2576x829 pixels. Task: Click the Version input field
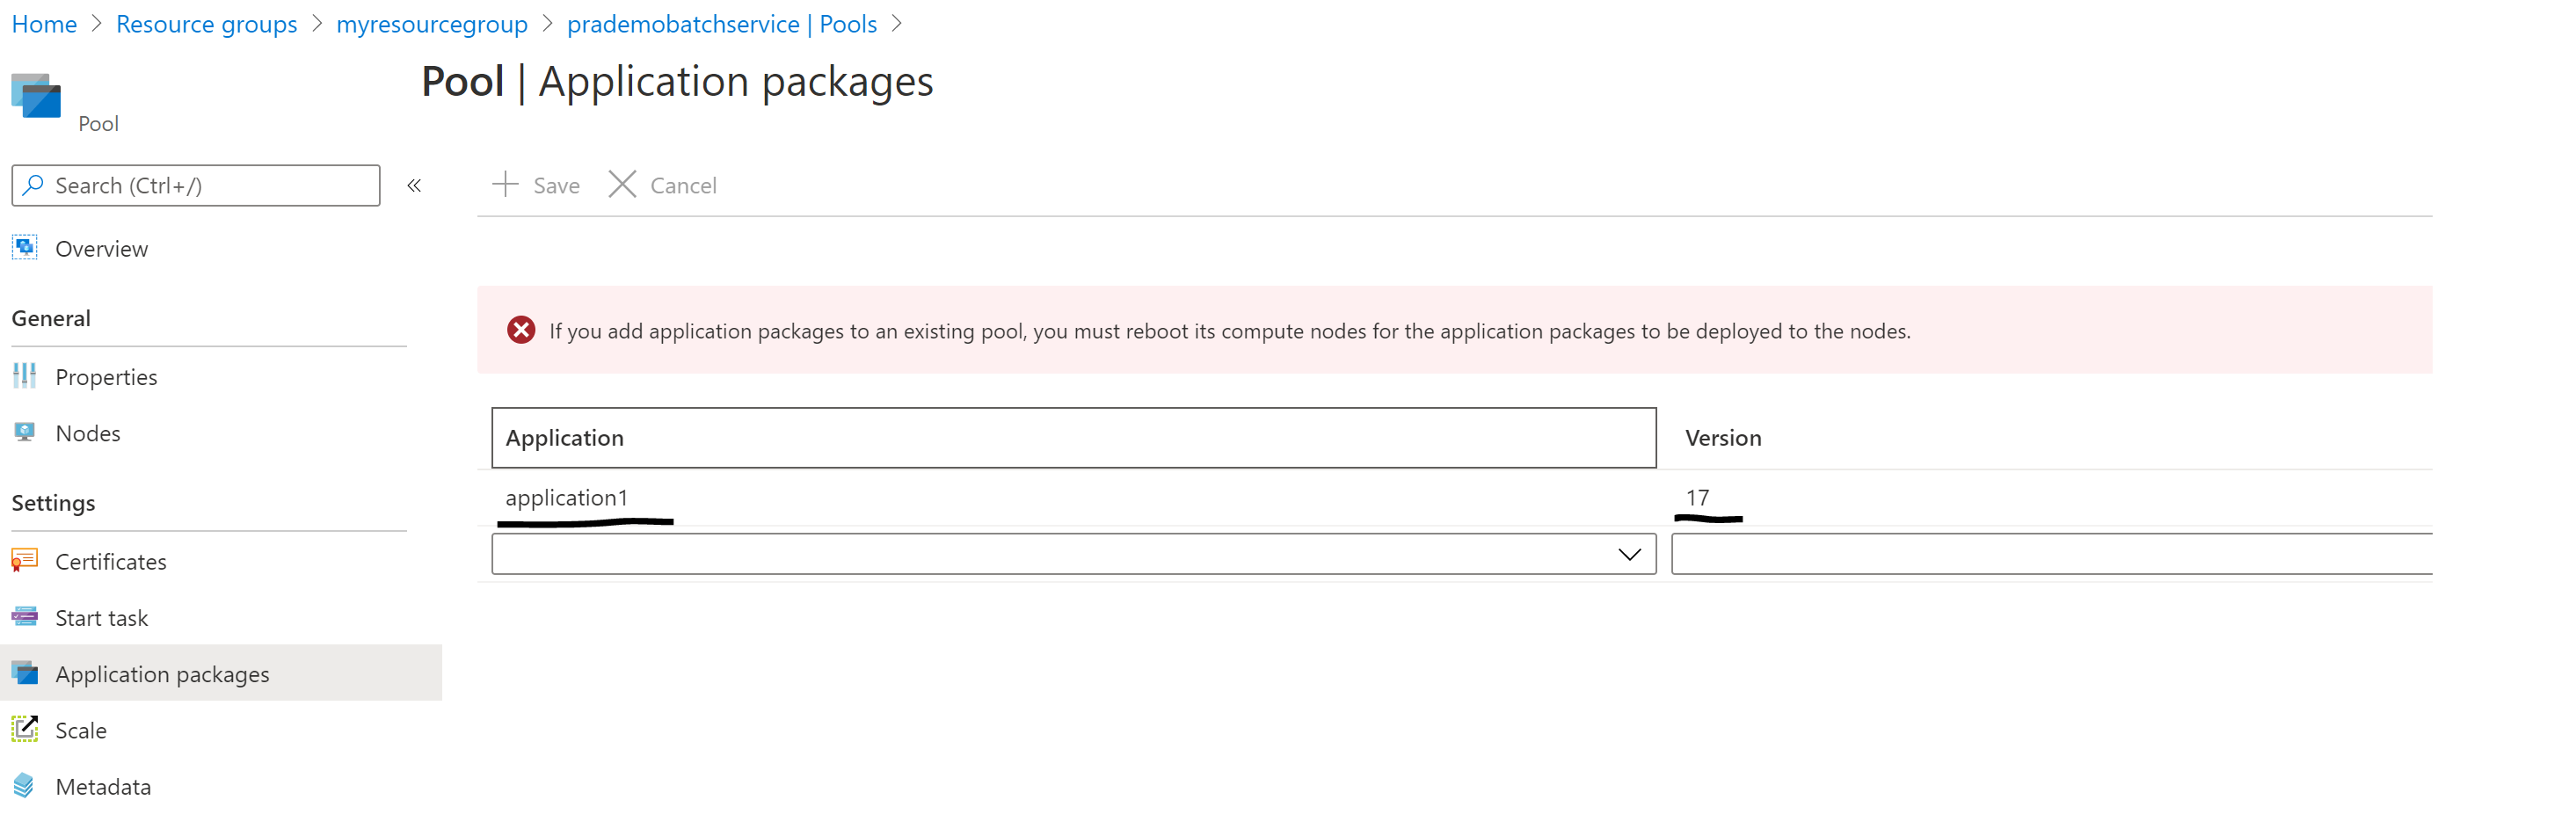click(x=2050, y=554)
